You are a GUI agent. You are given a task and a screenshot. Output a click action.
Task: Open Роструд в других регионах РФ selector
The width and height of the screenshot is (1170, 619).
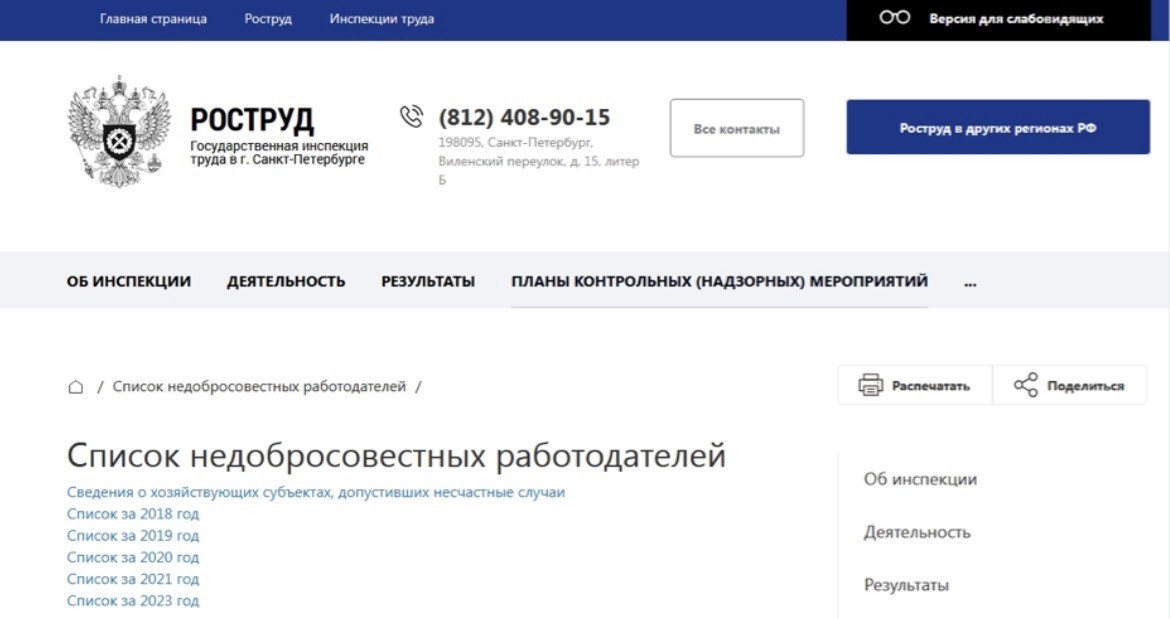click(x=998, y=128)
